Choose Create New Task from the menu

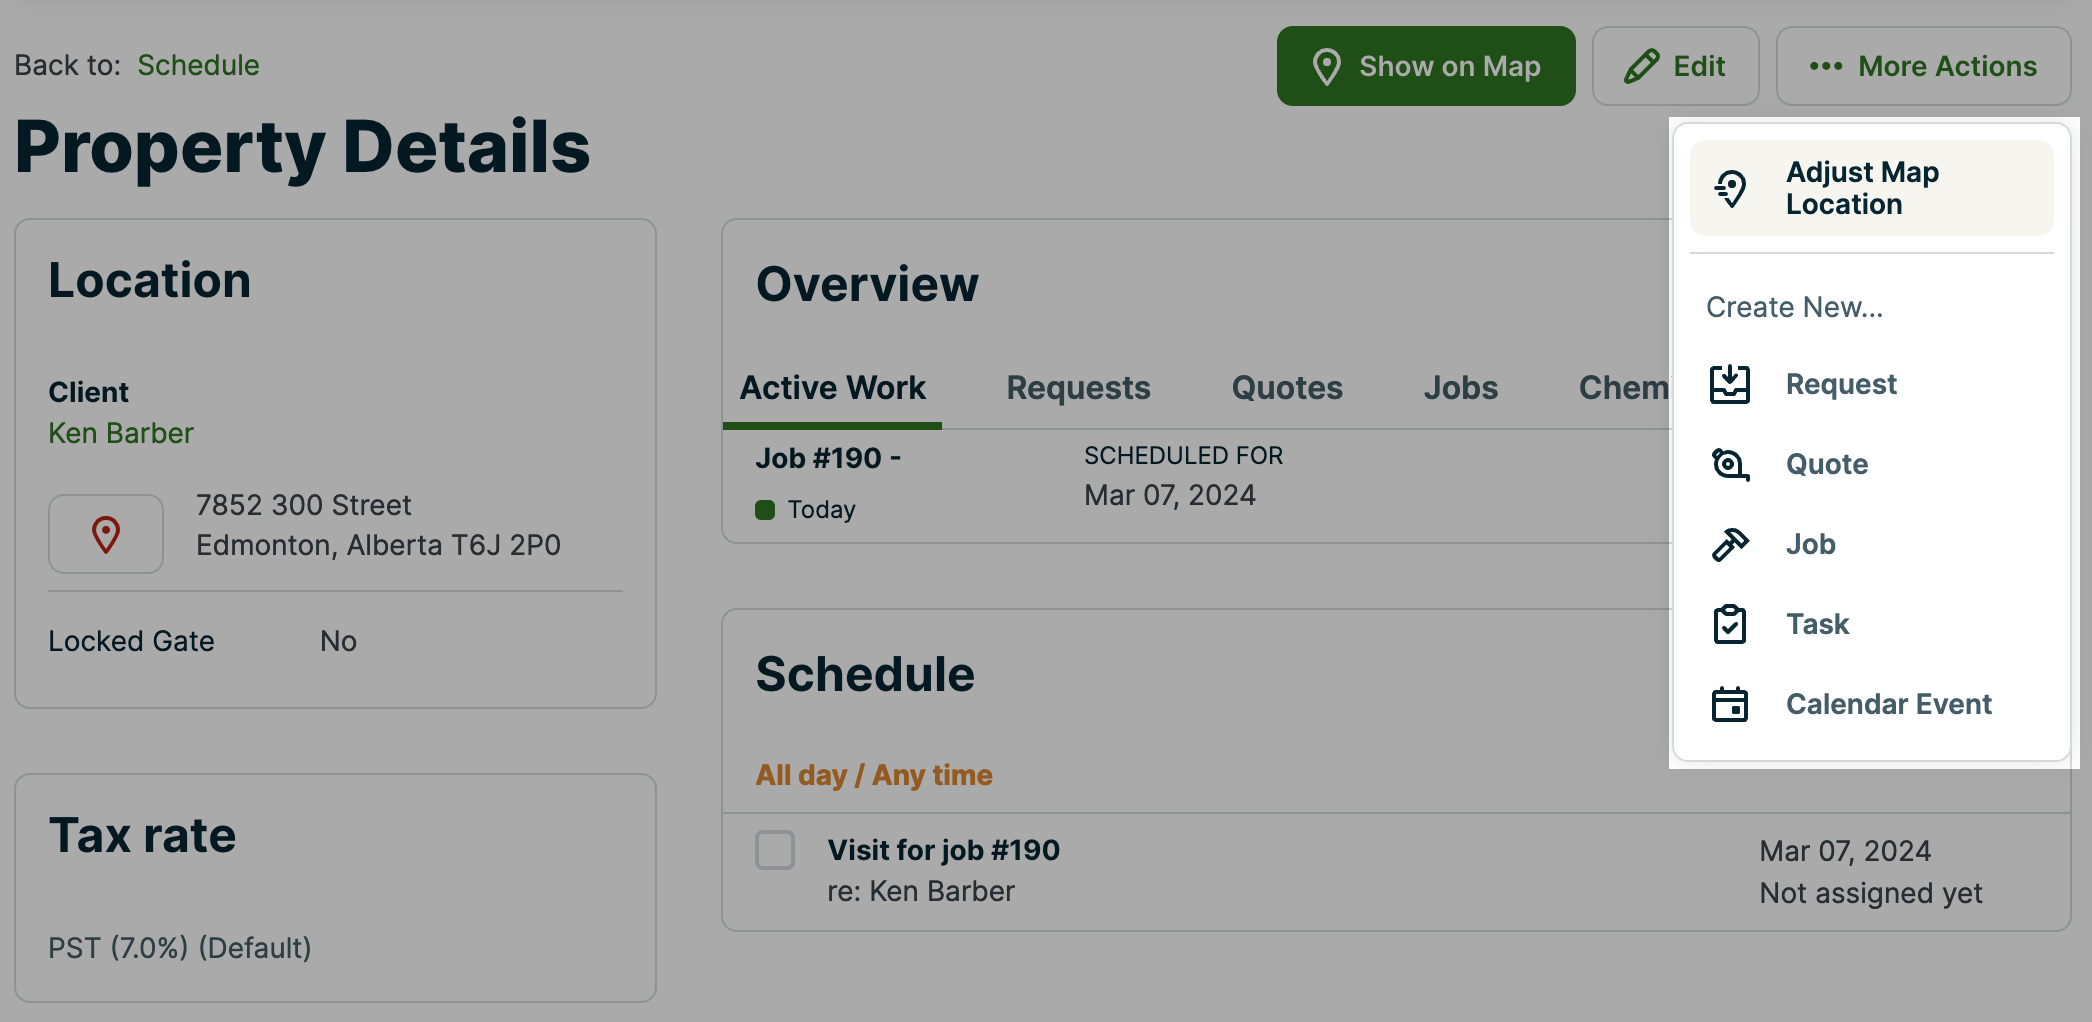point(1816,623)
